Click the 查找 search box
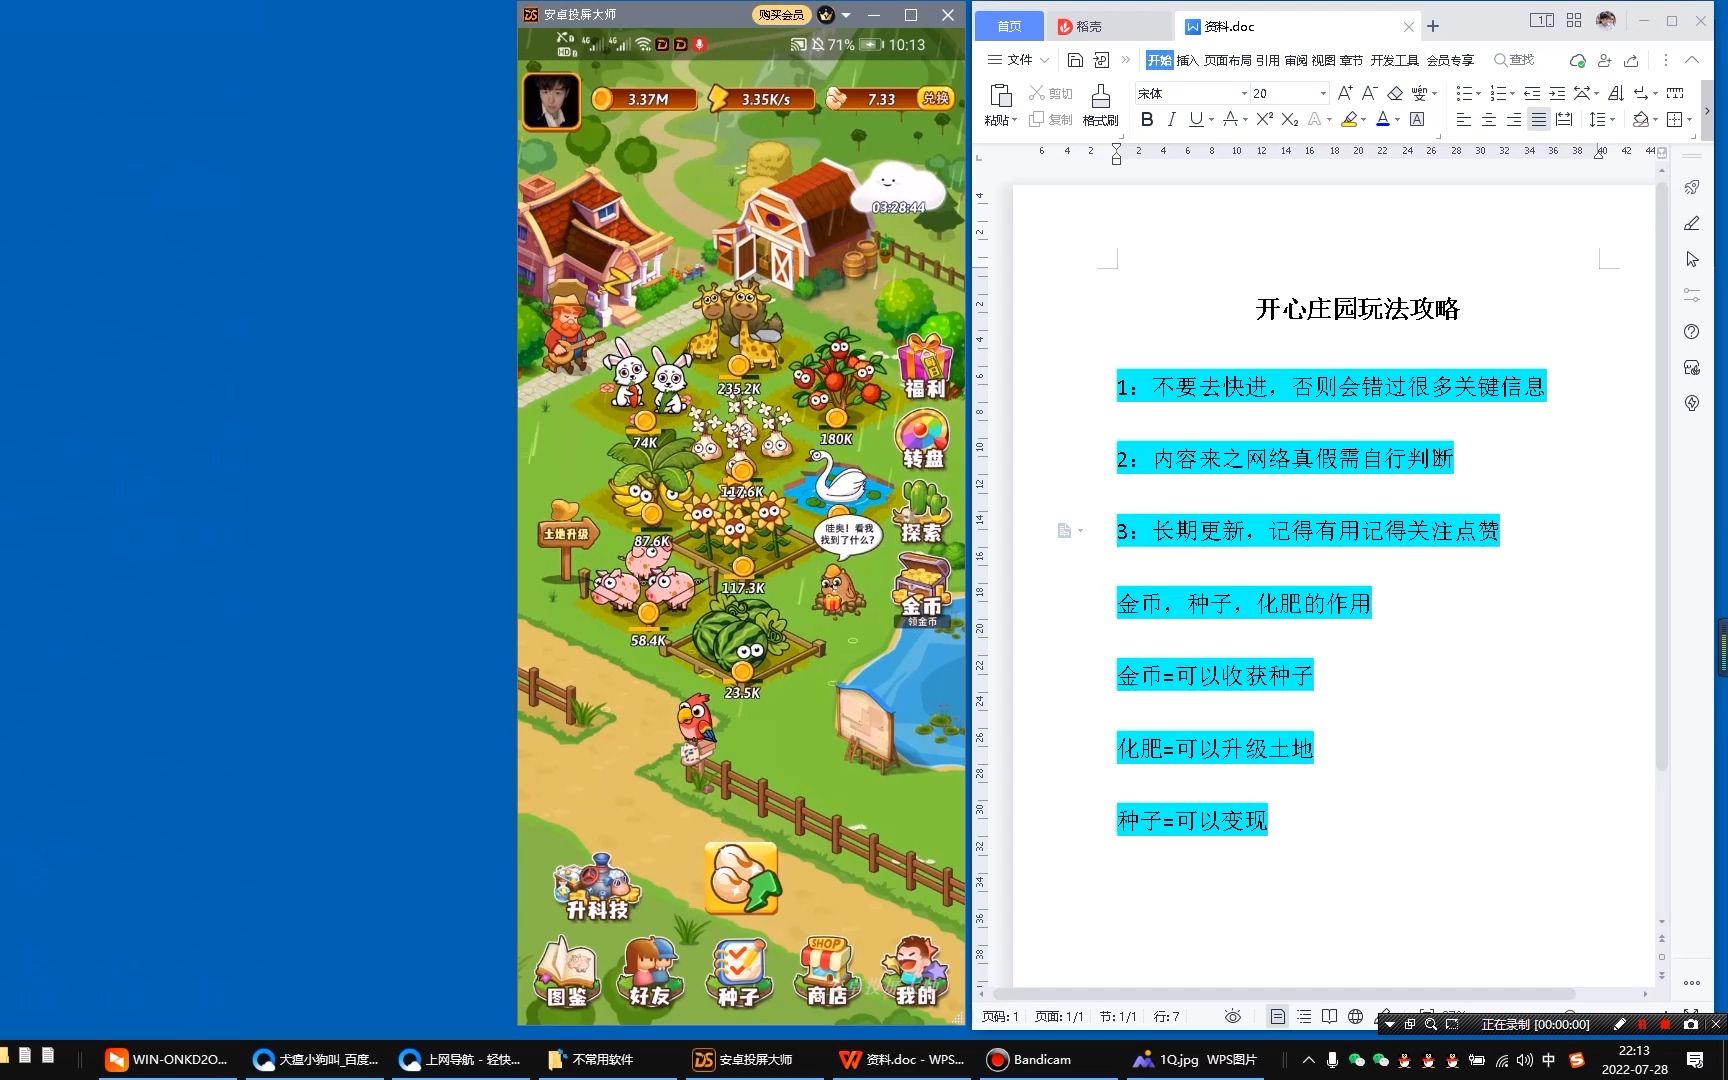Image resolution: width=1728 pixels, height=1080 pixels. tap(1514, 60)
